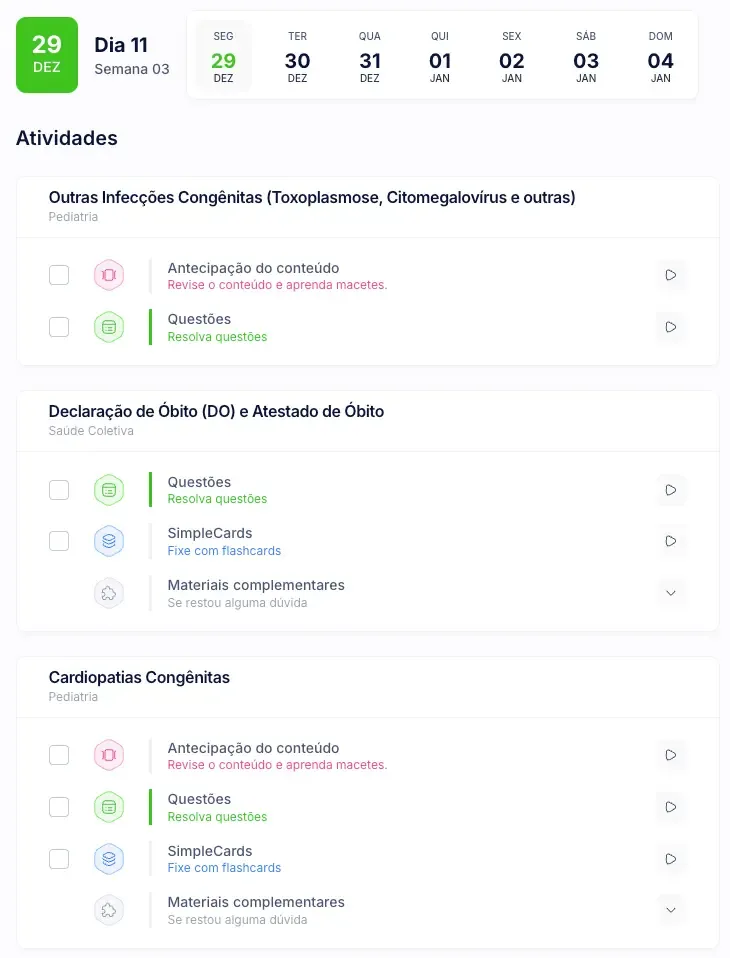Select the pink Antecipação do conteúdo icon under Outras Infecções Congênitas
730x958 pixels.
[109, 274]
